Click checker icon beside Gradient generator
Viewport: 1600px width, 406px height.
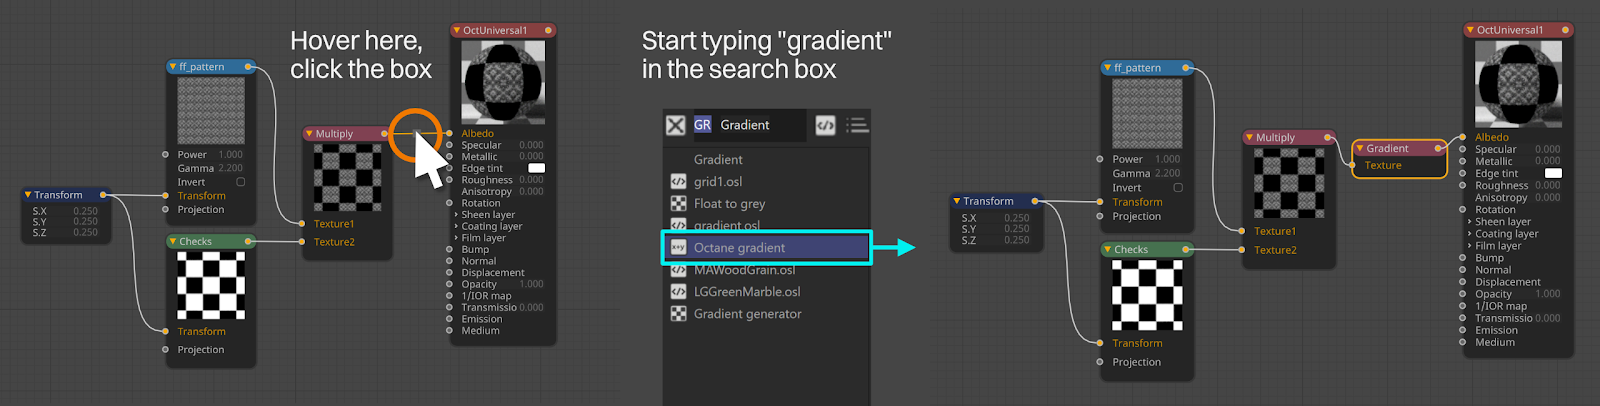click(x=678, y=314)
